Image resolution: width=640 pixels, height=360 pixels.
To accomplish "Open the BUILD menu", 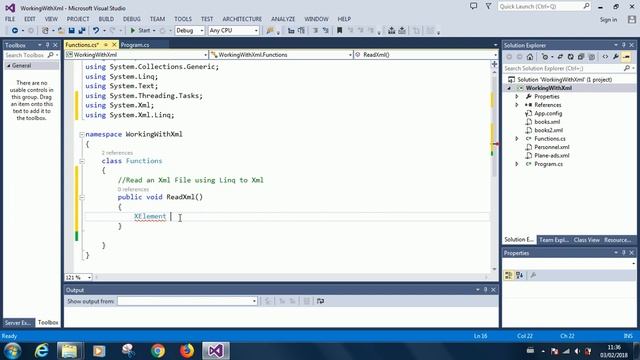I will click(x=106, y=19).
